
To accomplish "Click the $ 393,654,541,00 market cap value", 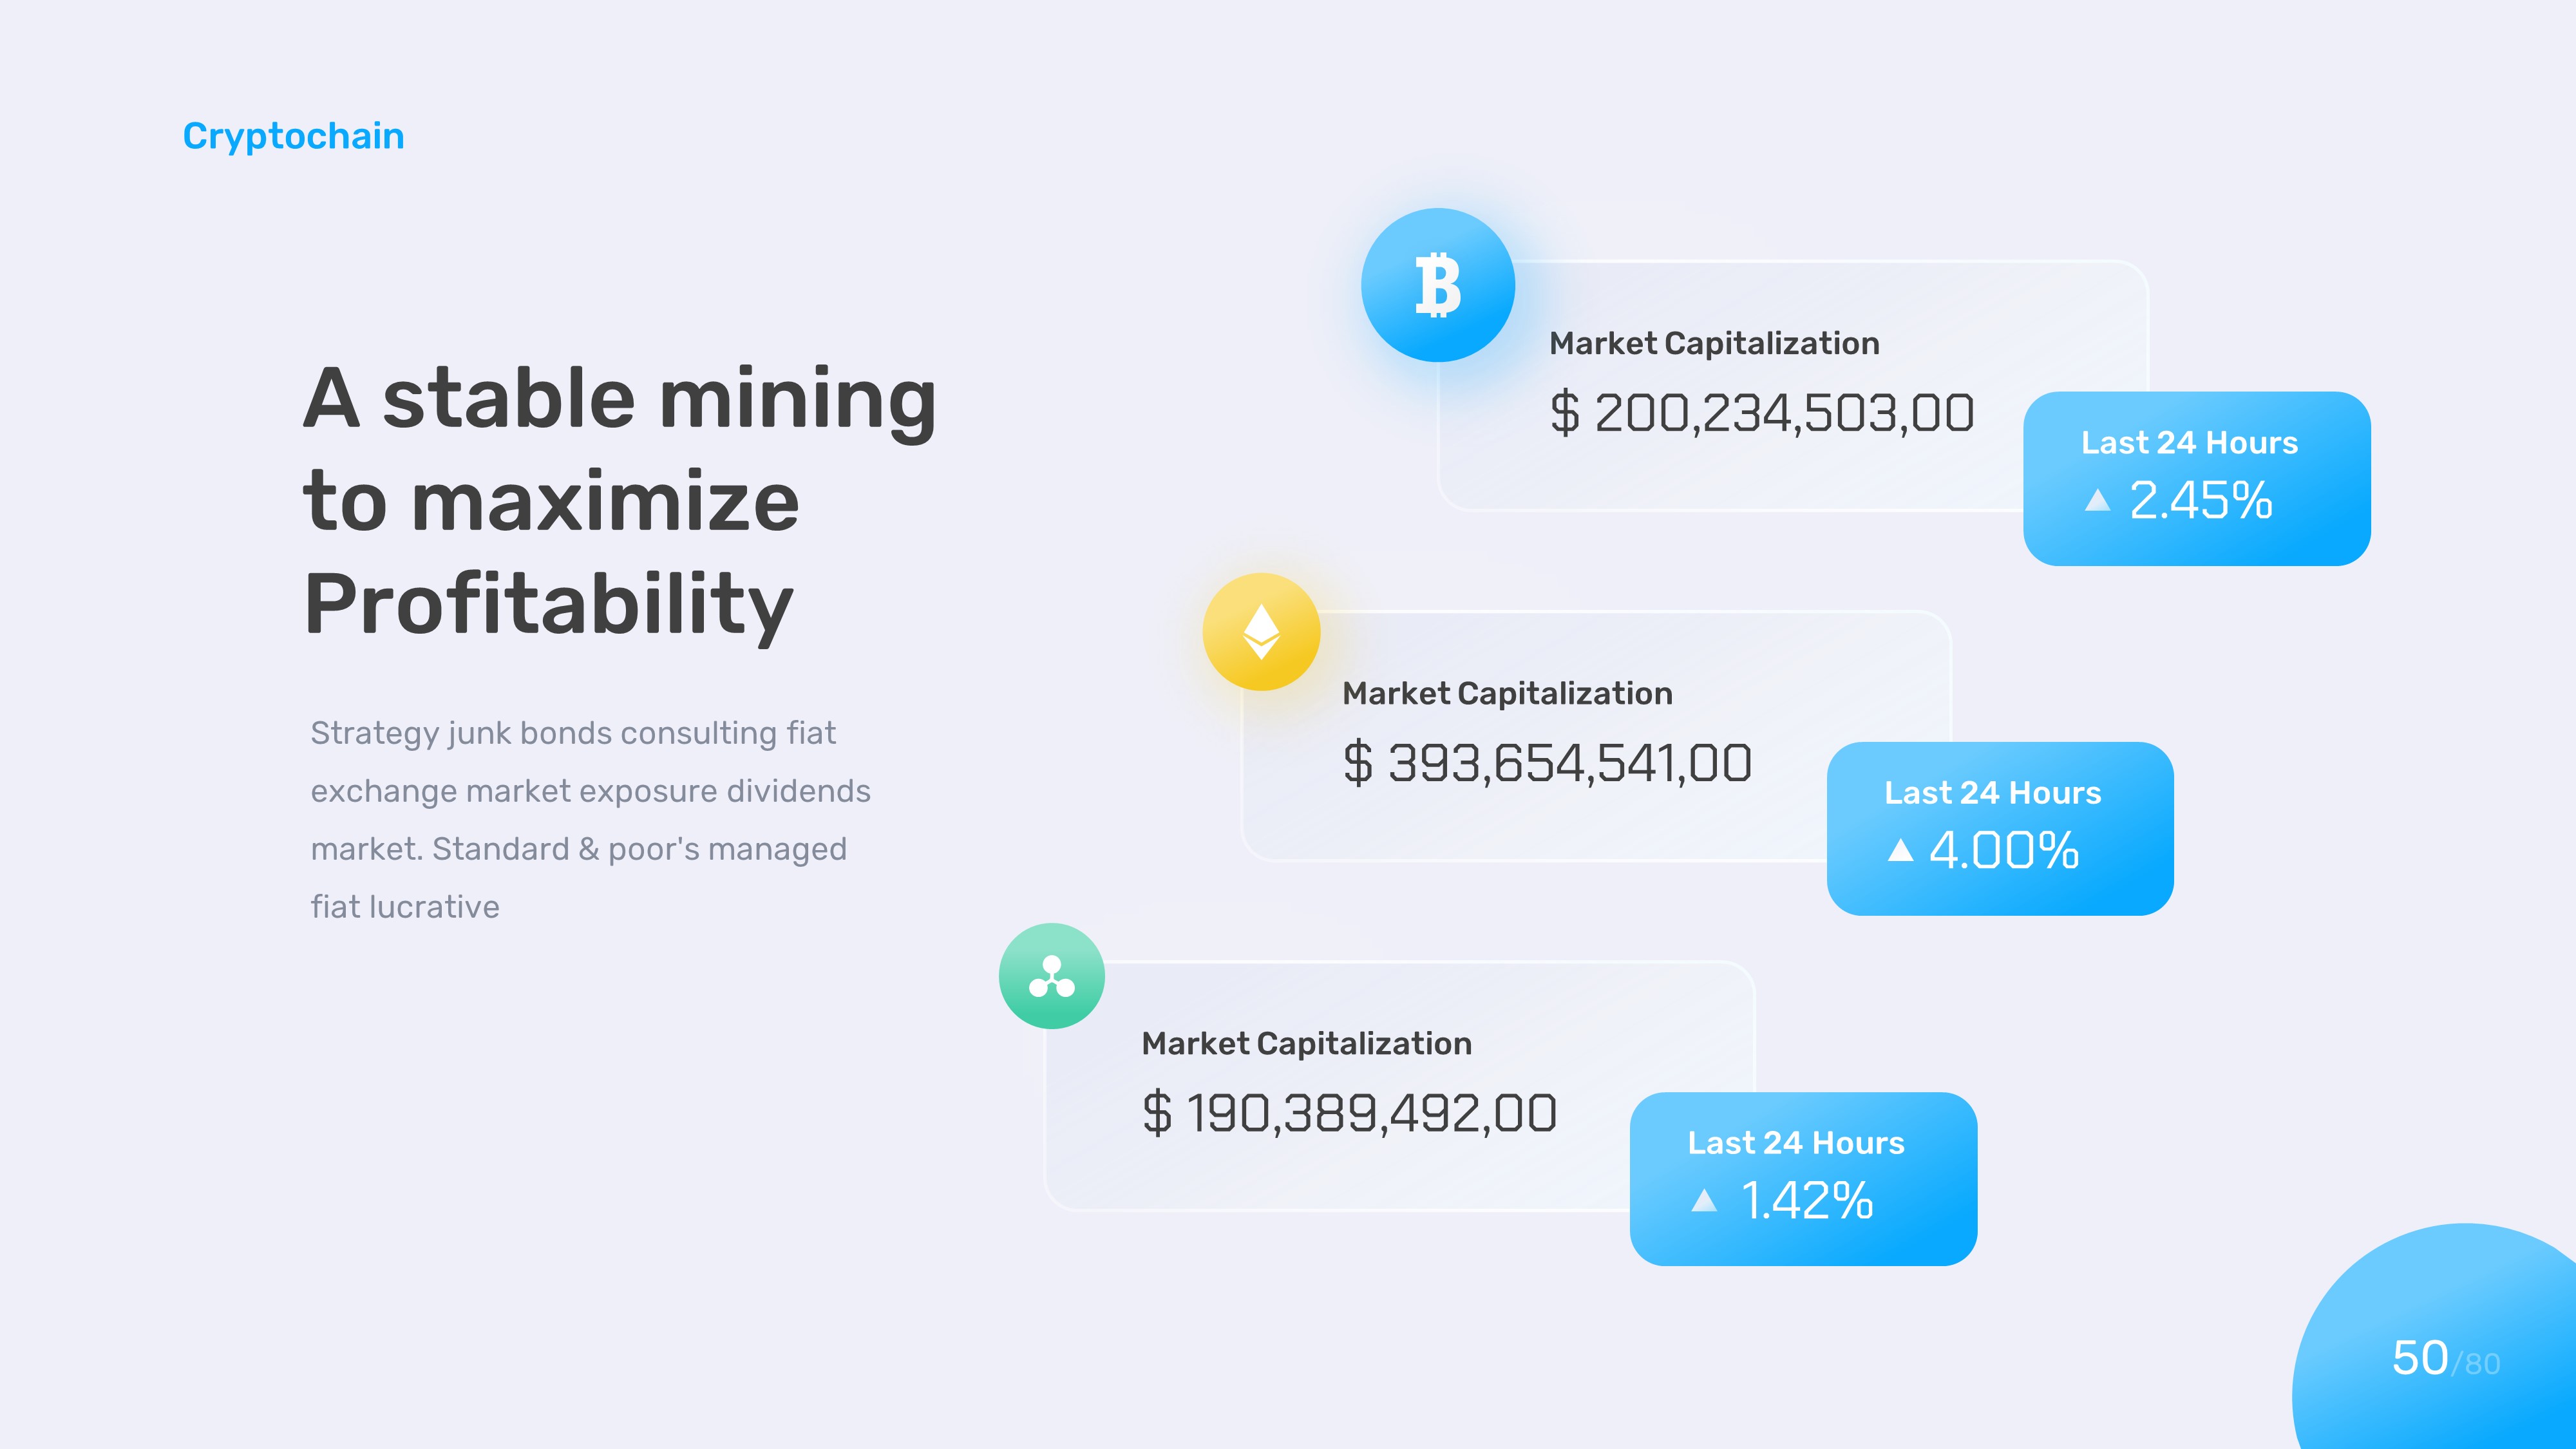I will pos(1546,763).
